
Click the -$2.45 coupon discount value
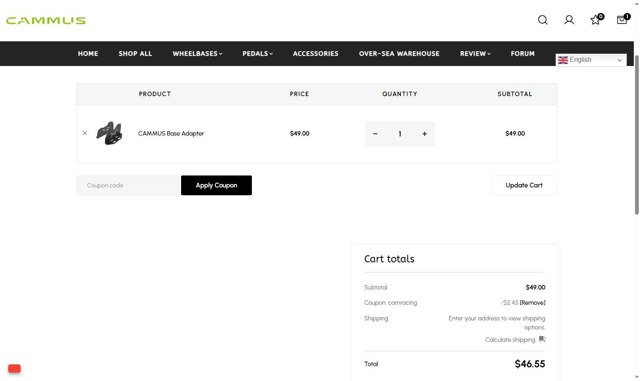509,303
